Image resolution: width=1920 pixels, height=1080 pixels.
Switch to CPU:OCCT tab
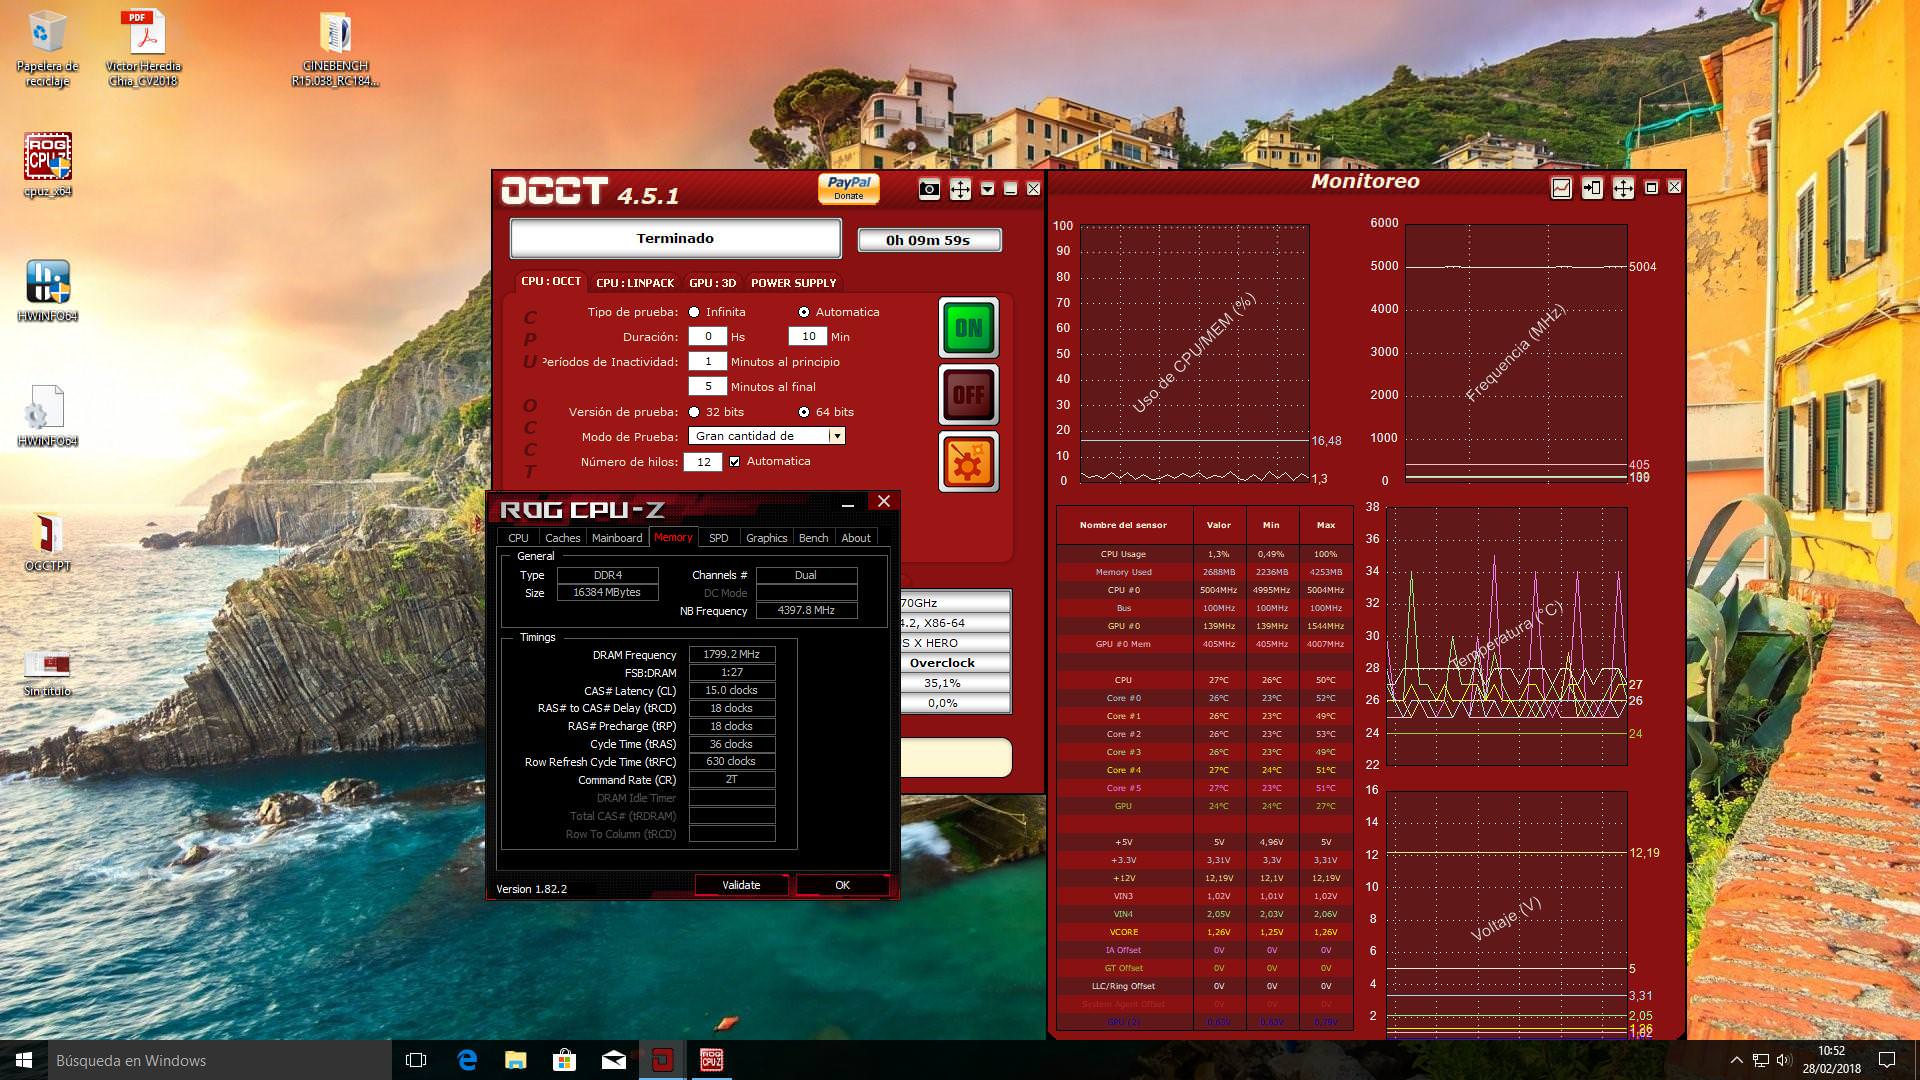pos(550,282)
